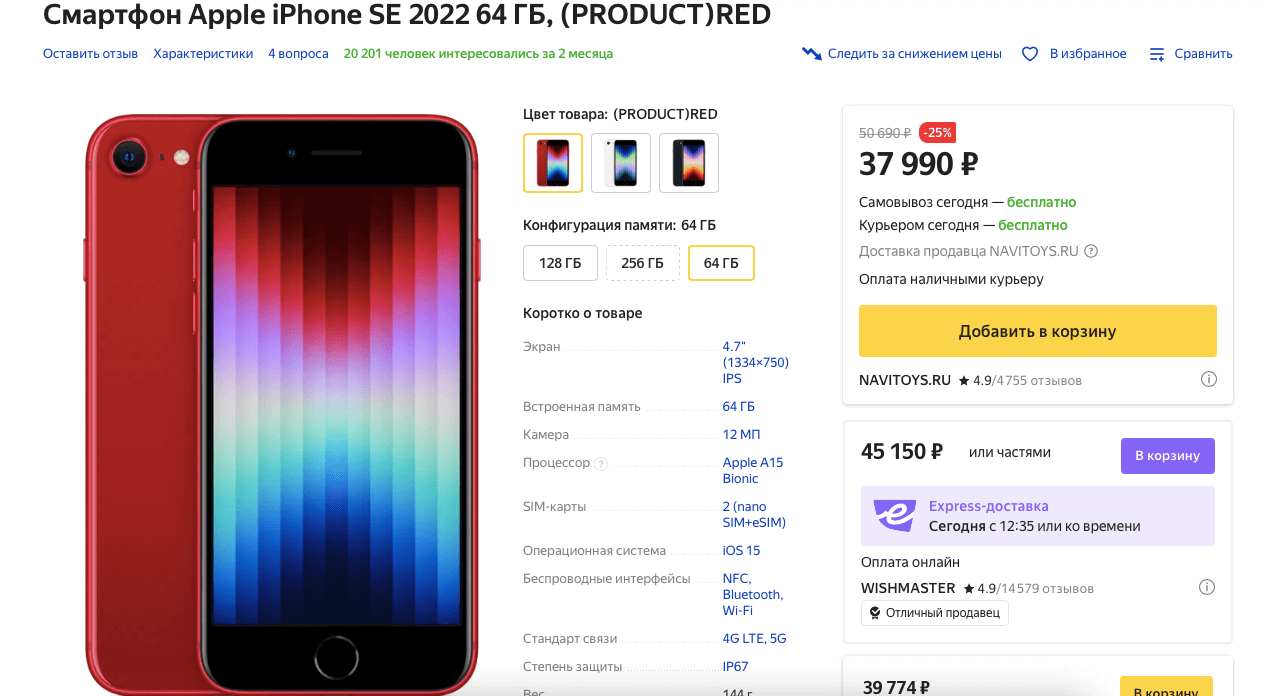1281x696 pixels.
Task: Choose the 256 ГБ storage variant
Action: [643, 262]
